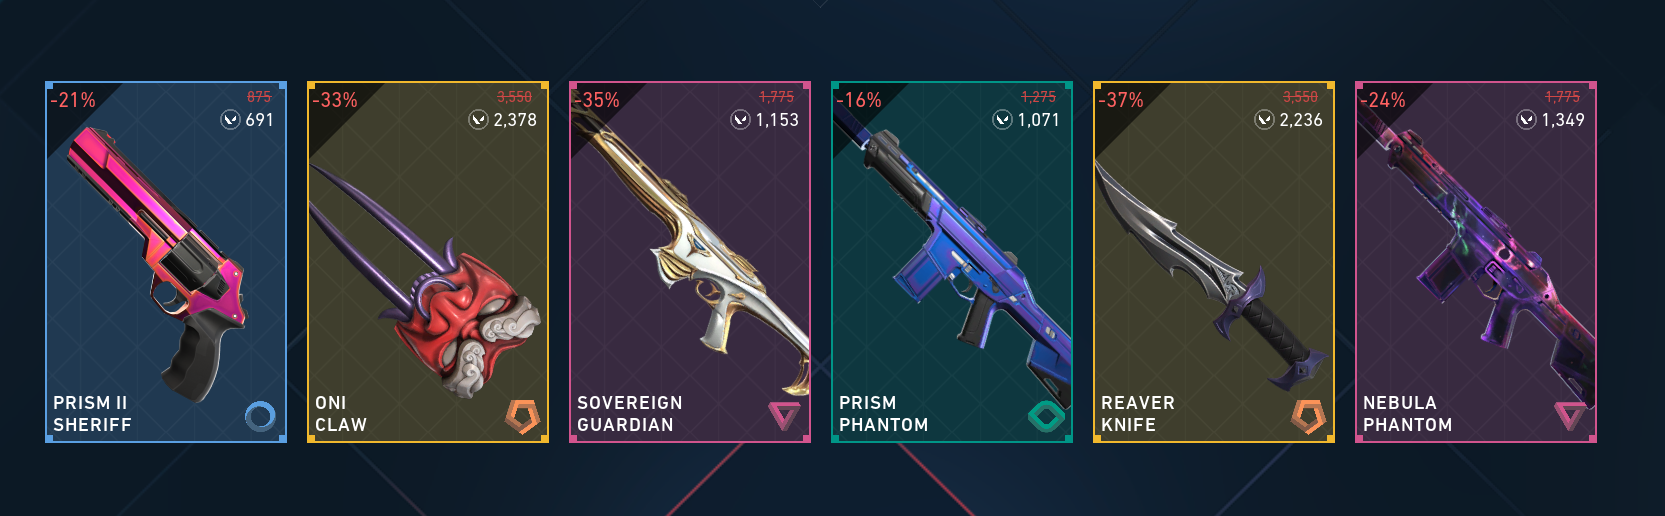
Task: Click the VP currency icon beside 2,236
Action: [x=1264, y=120]
